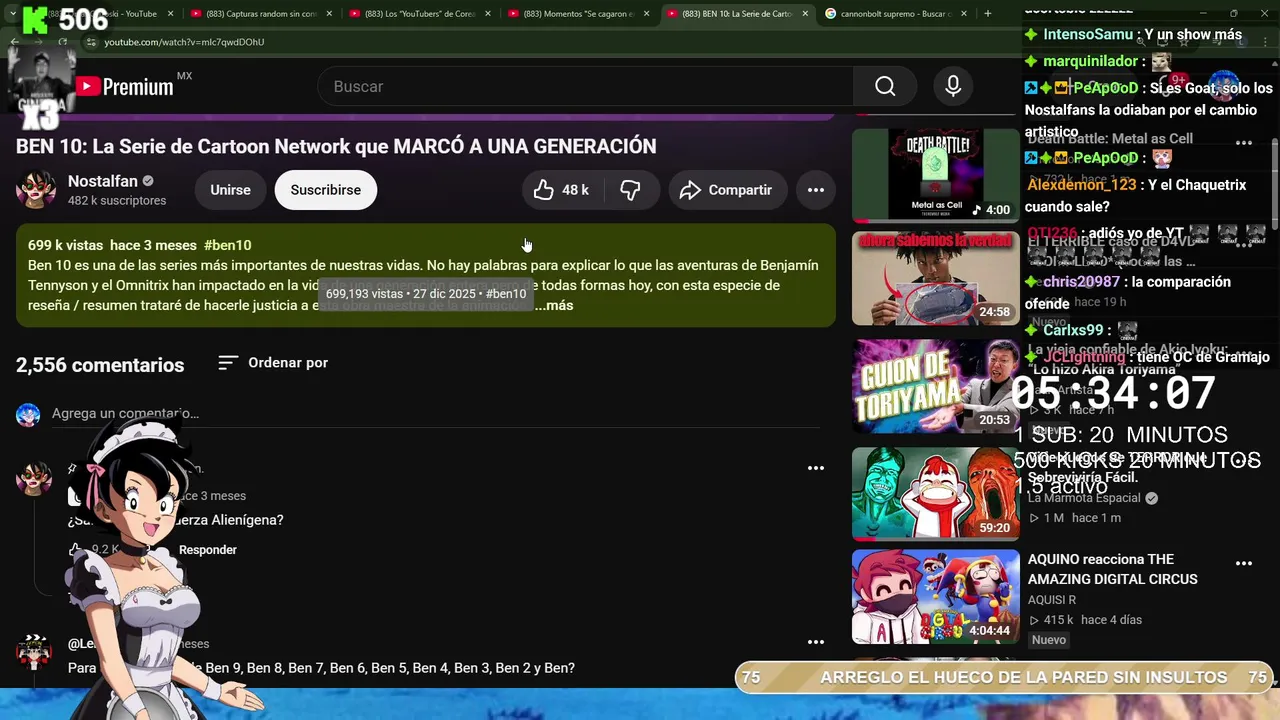
Task: Close the 'cannonbolt supremo' Google tab
Action: [x=963, y=14]
